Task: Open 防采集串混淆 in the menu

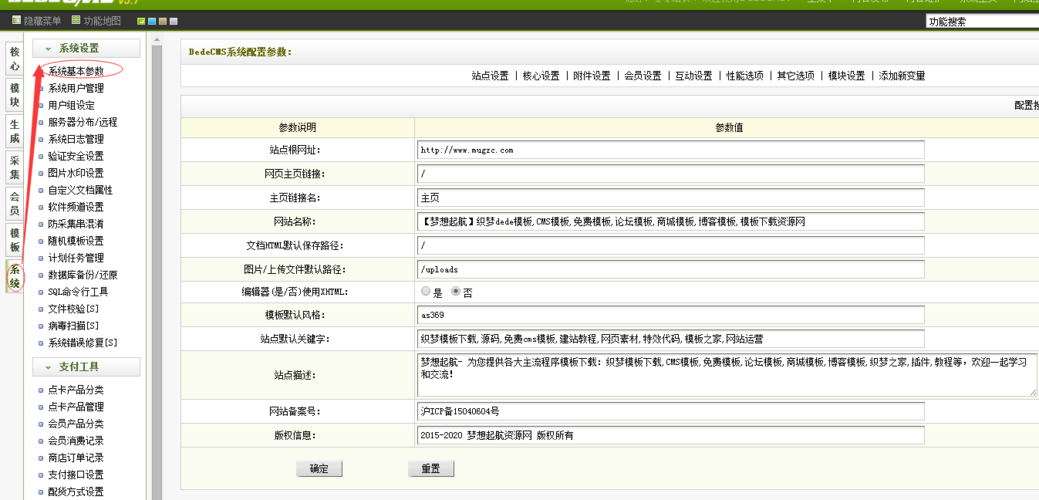Action: point(76,224)
